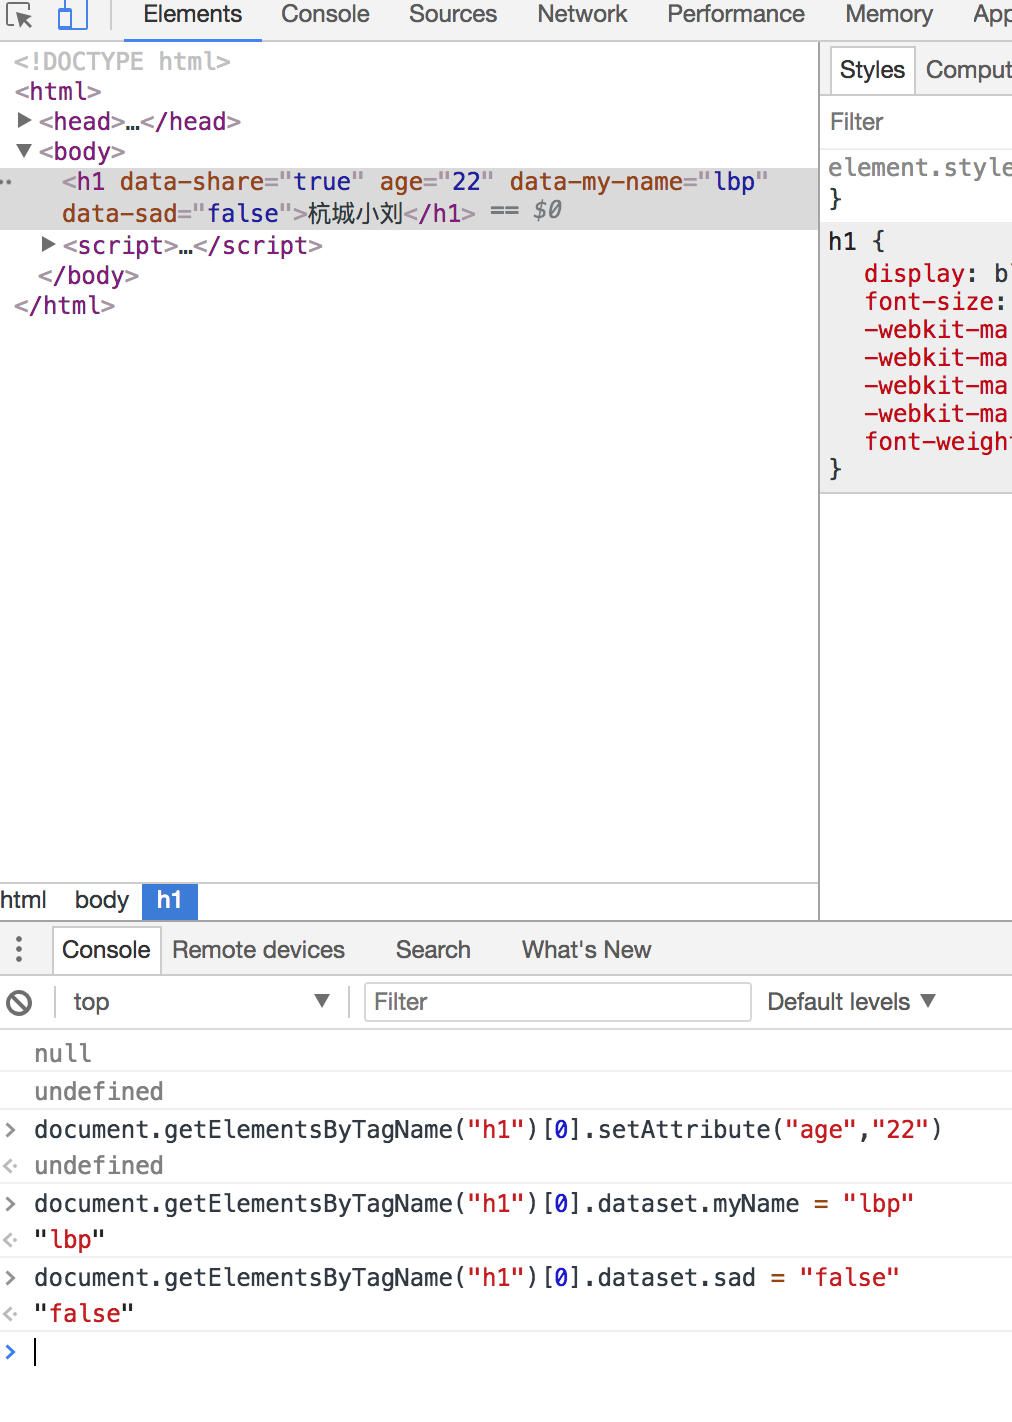Open the Performance tab
Screen dimensions: 1012x1422
(736, 15)
